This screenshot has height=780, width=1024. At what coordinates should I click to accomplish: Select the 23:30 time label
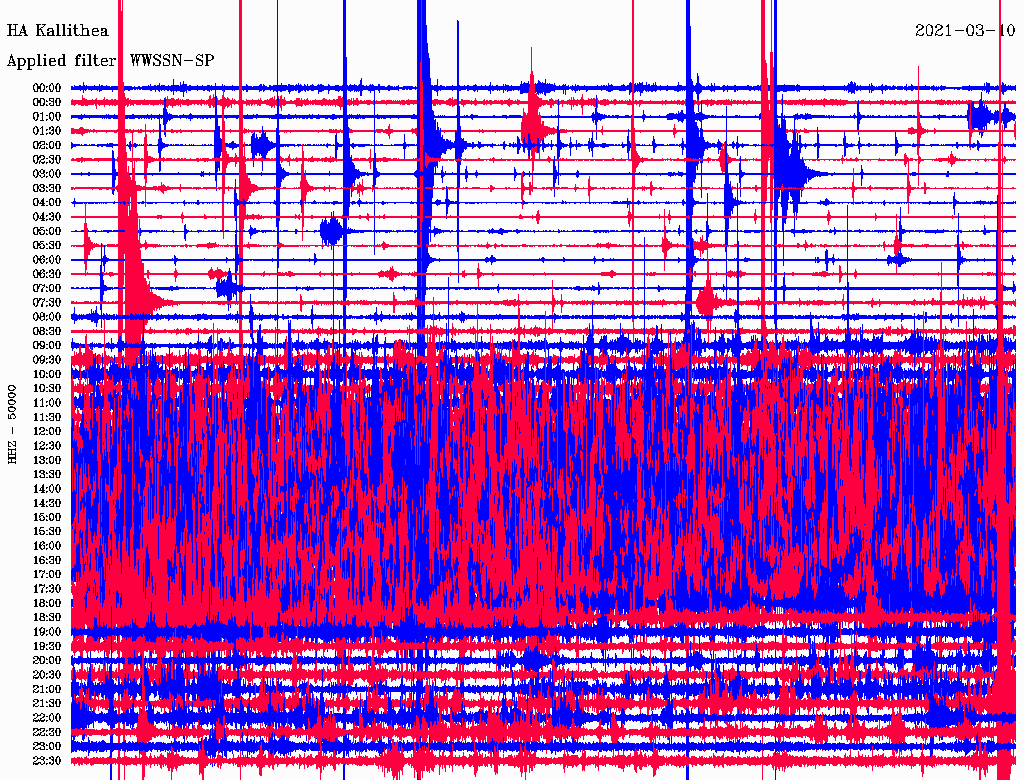tap(47, 761)
